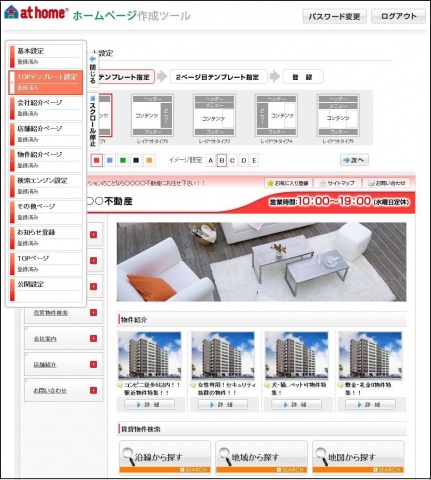Click 地域から探す search button
Viewport: 431px width, 480px height.
pyautogui.click(x=261, y=457)
